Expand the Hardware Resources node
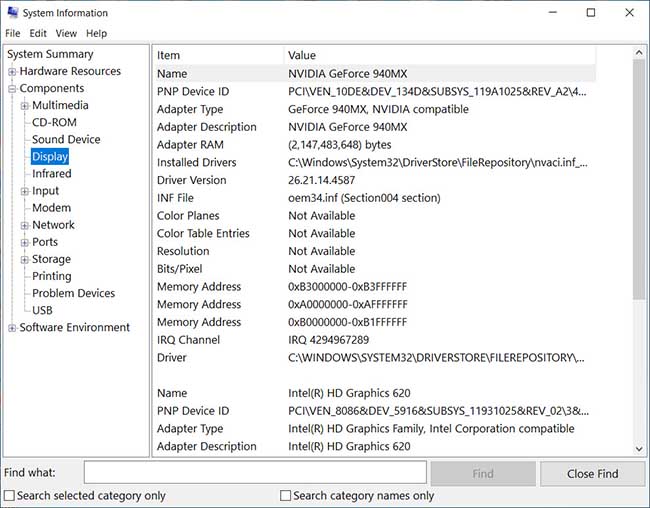This screenshot has height=508, width=650. [12, 72]
